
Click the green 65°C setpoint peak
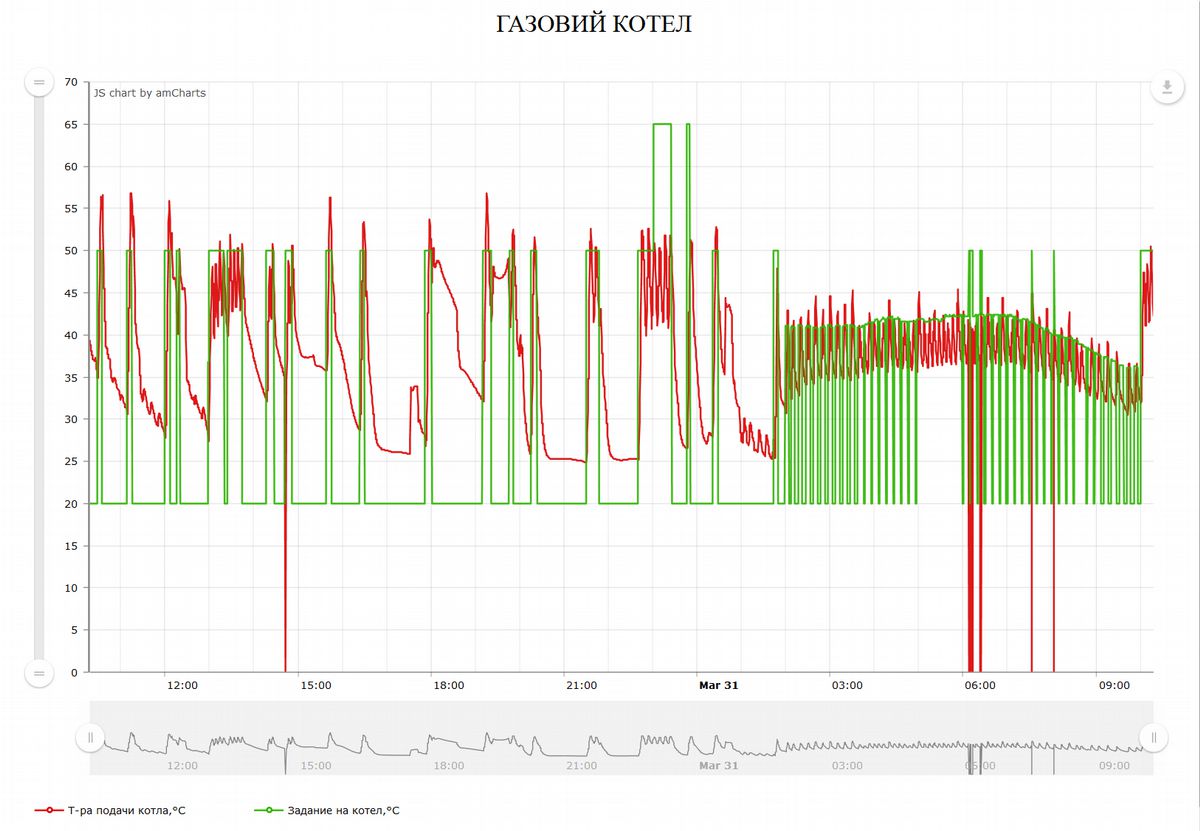coord(661,124)
